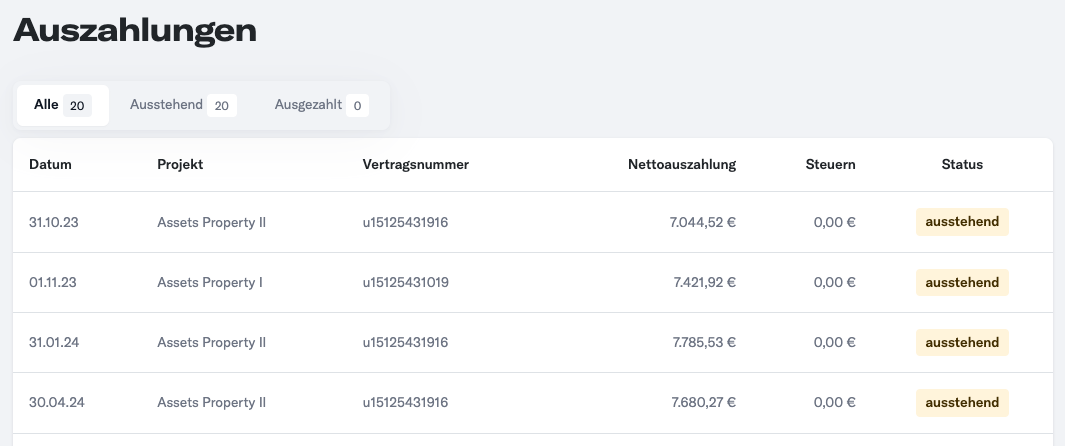Screen dimensions: 1065x446
Task: Click the Auszahlungen page heading
Action: click(134, 31)
